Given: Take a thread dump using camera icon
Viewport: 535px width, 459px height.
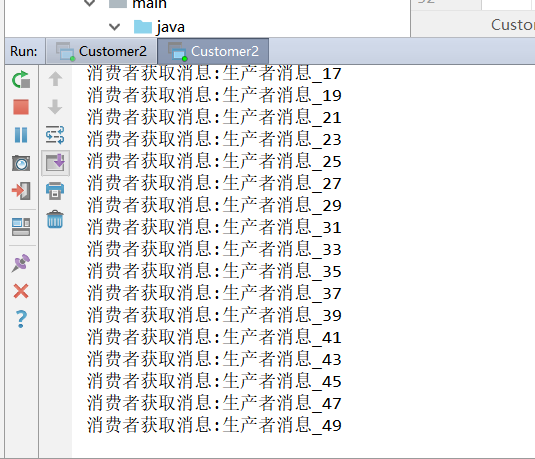Looking at the screenshot, I should [21, 163].
